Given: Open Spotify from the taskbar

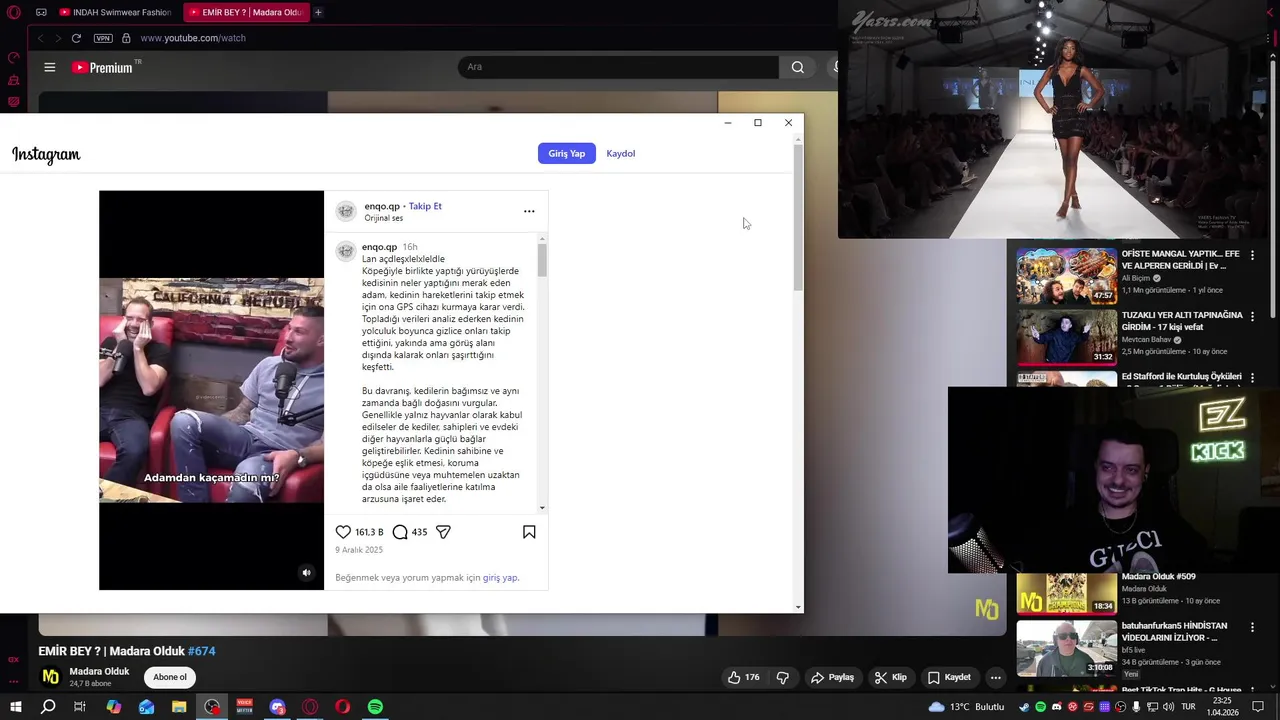Looking at the screenshot, I should (375, 707).
